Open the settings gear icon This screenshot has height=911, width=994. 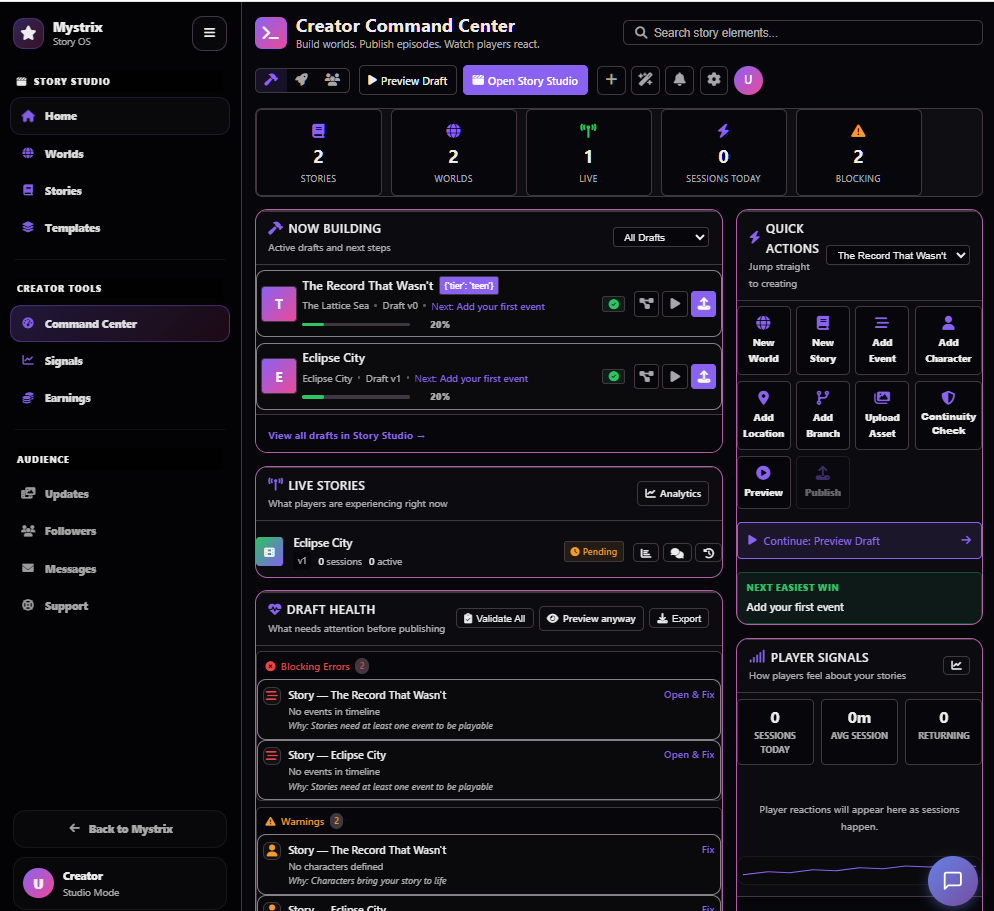click(714, 80)
